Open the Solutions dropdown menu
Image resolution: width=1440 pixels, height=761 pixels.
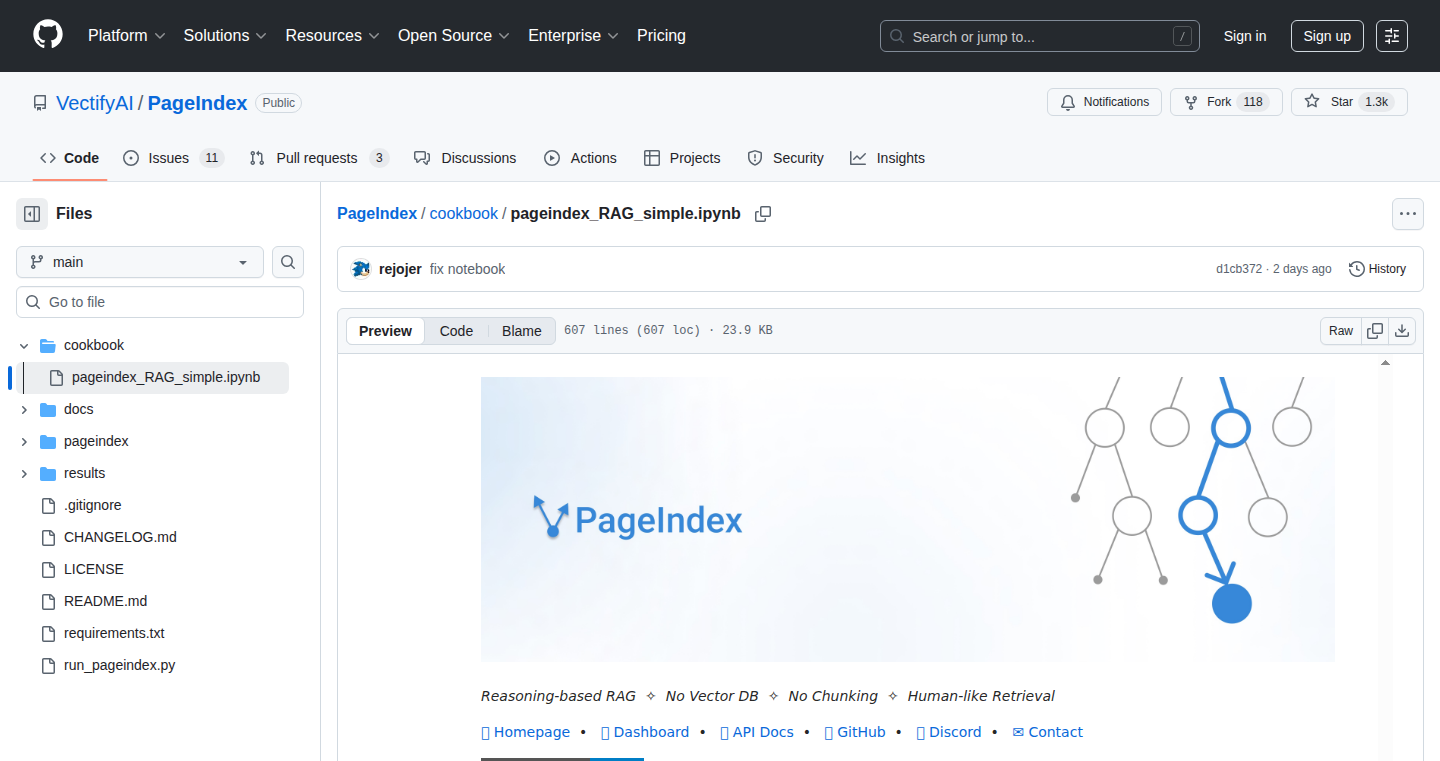(x=225, y=35)
